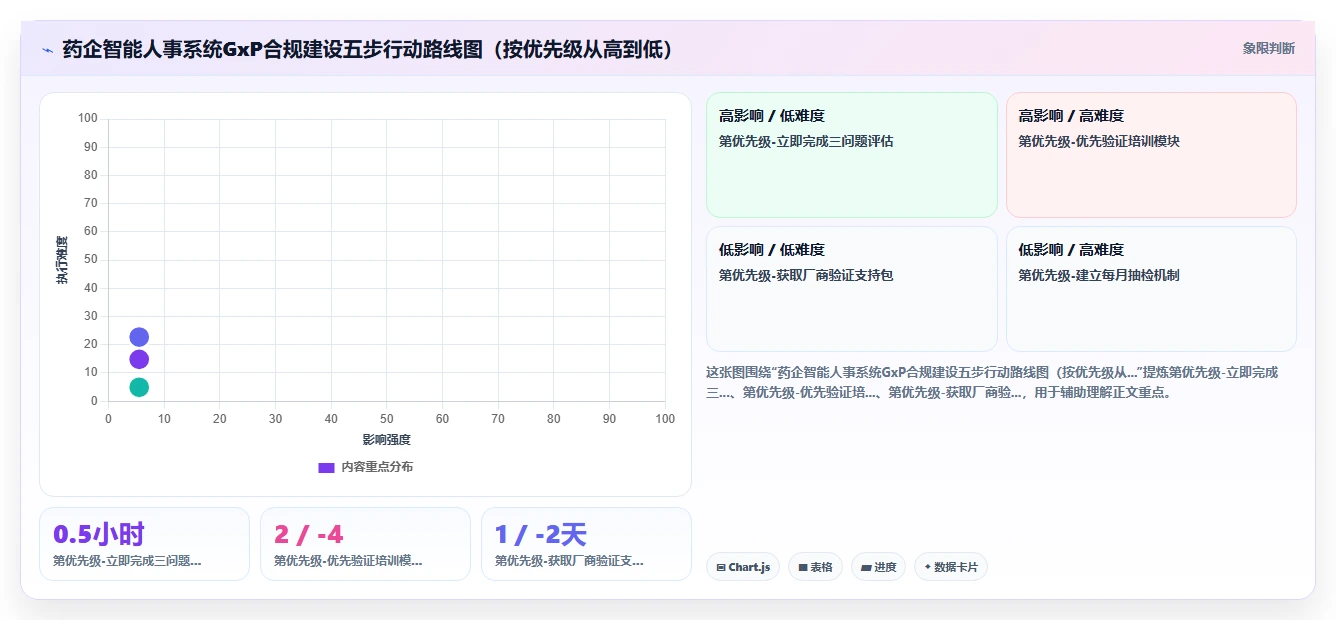Click the sparkle icon in 数据卡片 chip
1336x620 pixels.
pyautogui.click(x=928, y=567)
